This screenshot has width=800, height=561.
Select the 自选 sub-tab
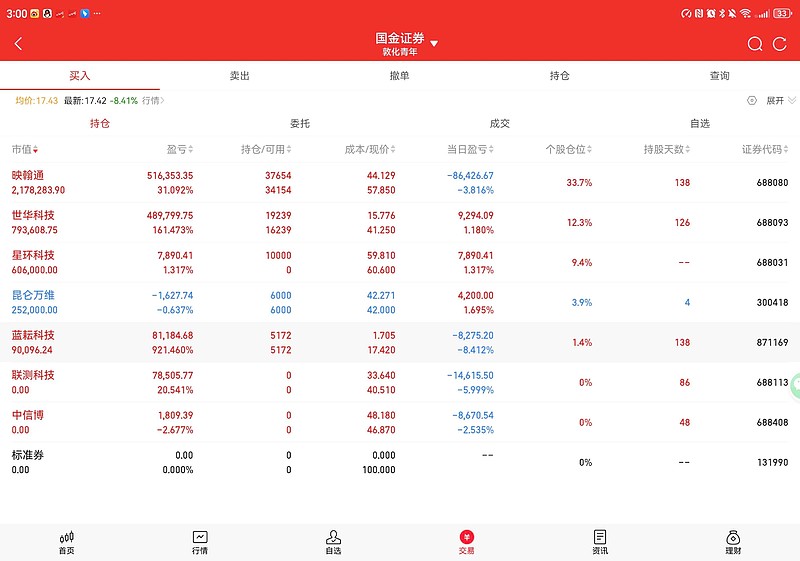tap(700, 123)
